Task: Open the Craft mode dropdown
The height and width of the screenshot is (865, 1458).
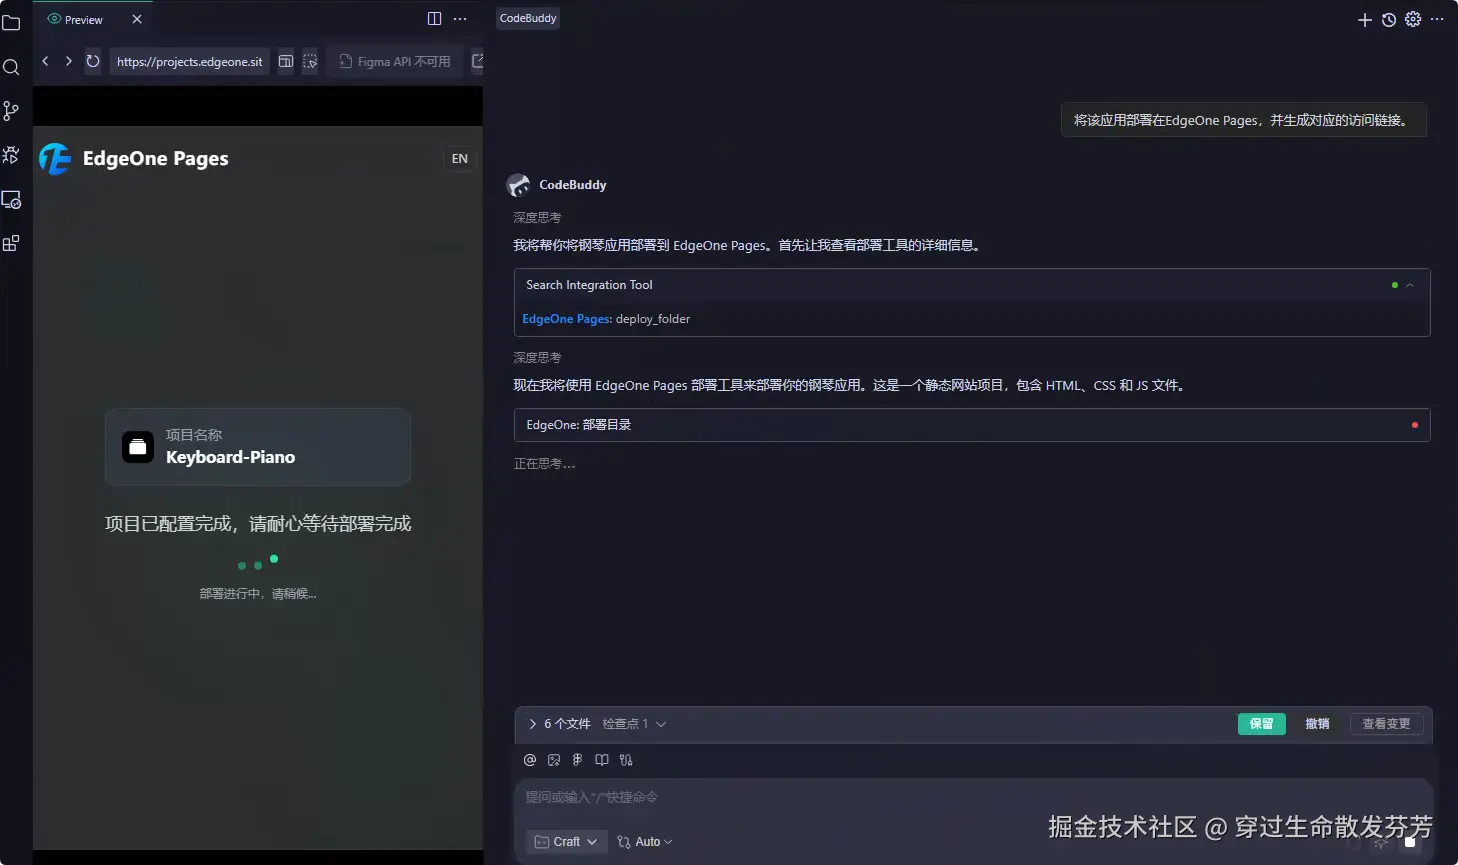Action: coord(566,842)
